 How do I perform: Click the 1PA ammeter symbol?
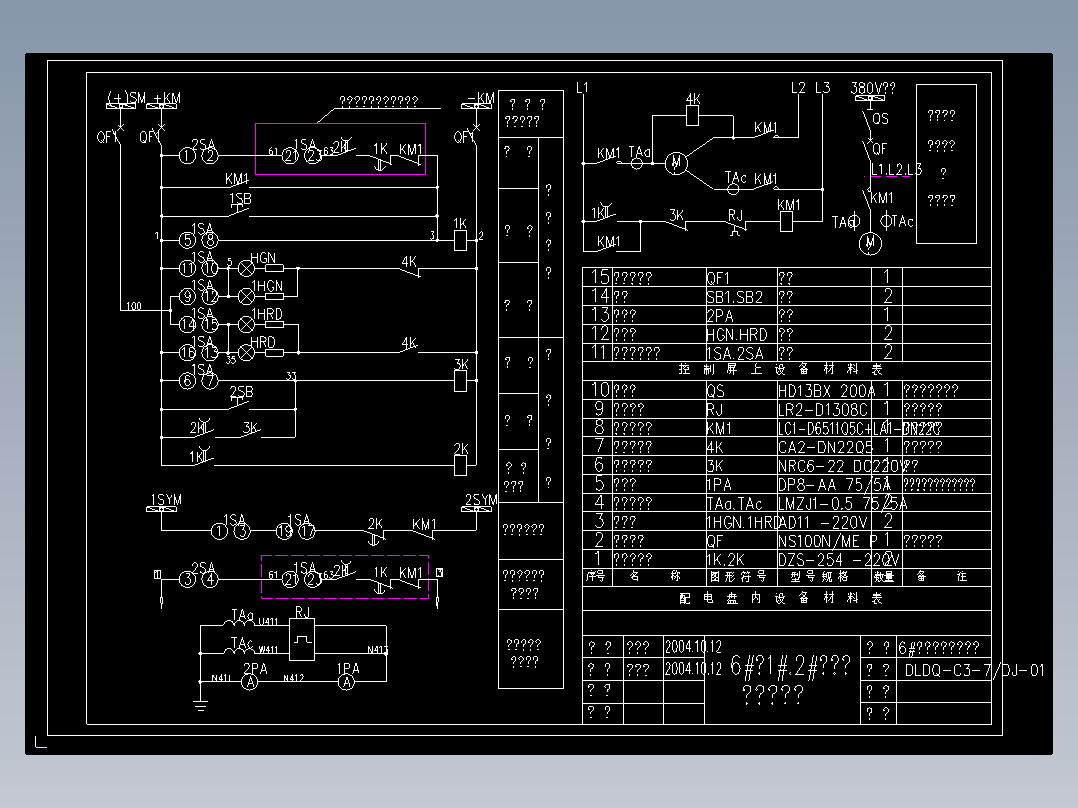tap(347, 681)
